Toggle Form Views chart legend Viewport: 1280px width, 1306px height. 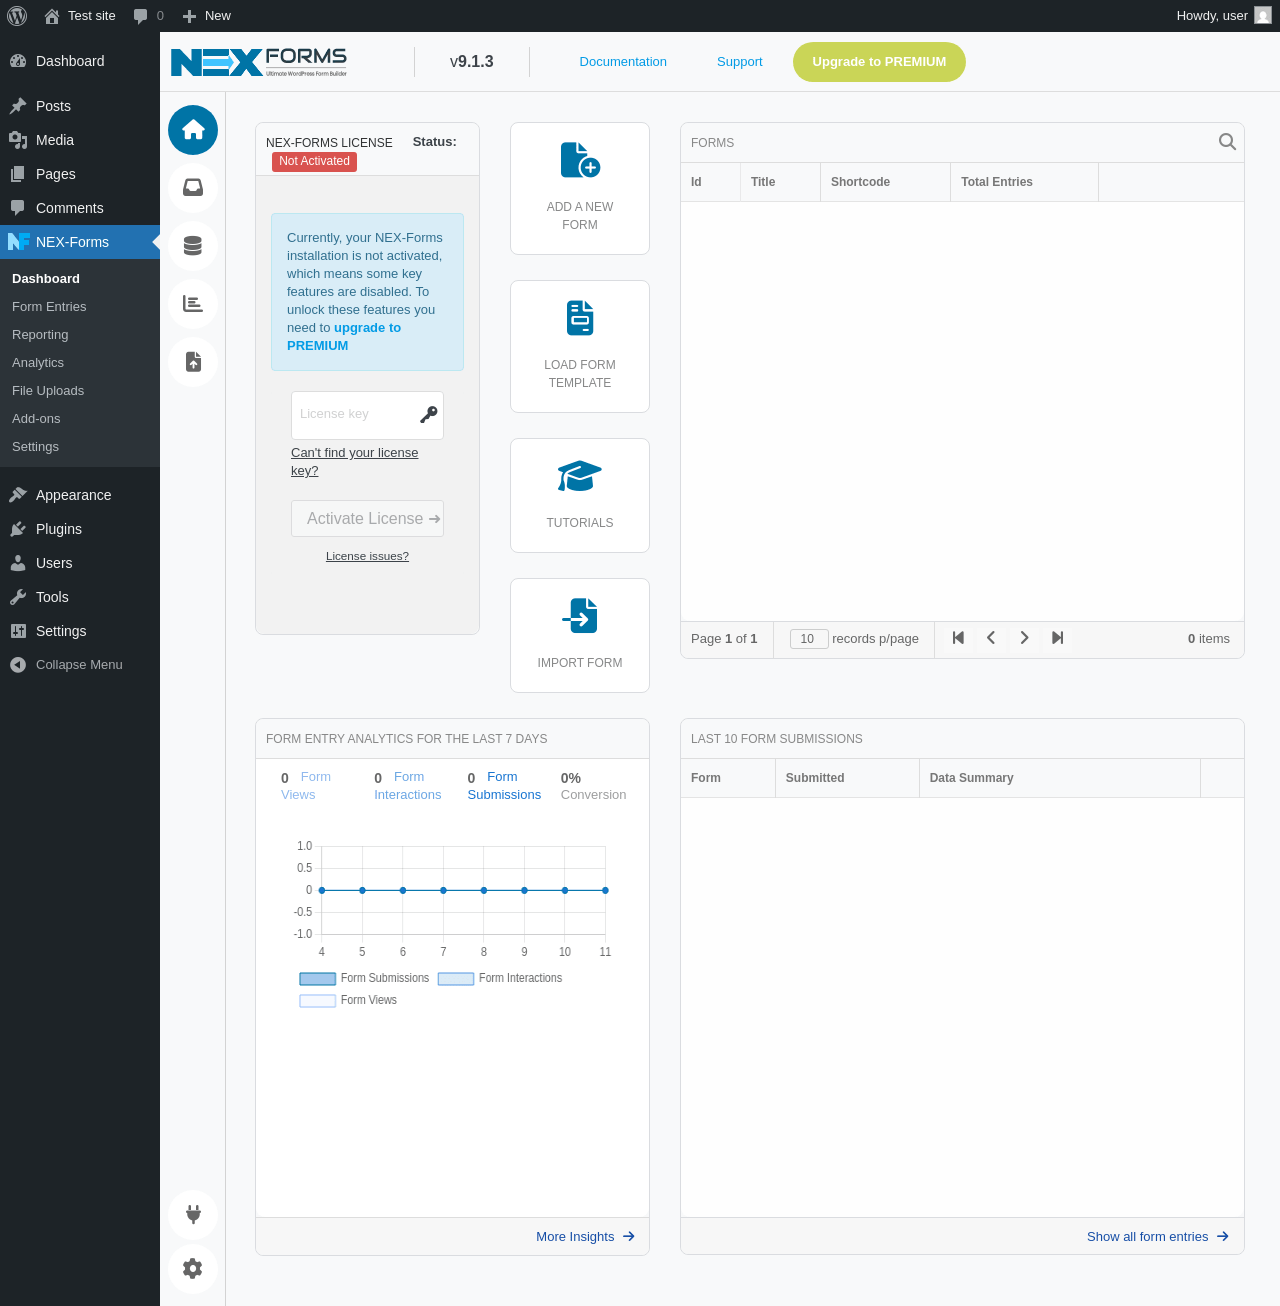pyautogui.click(x=348, y=1000)
